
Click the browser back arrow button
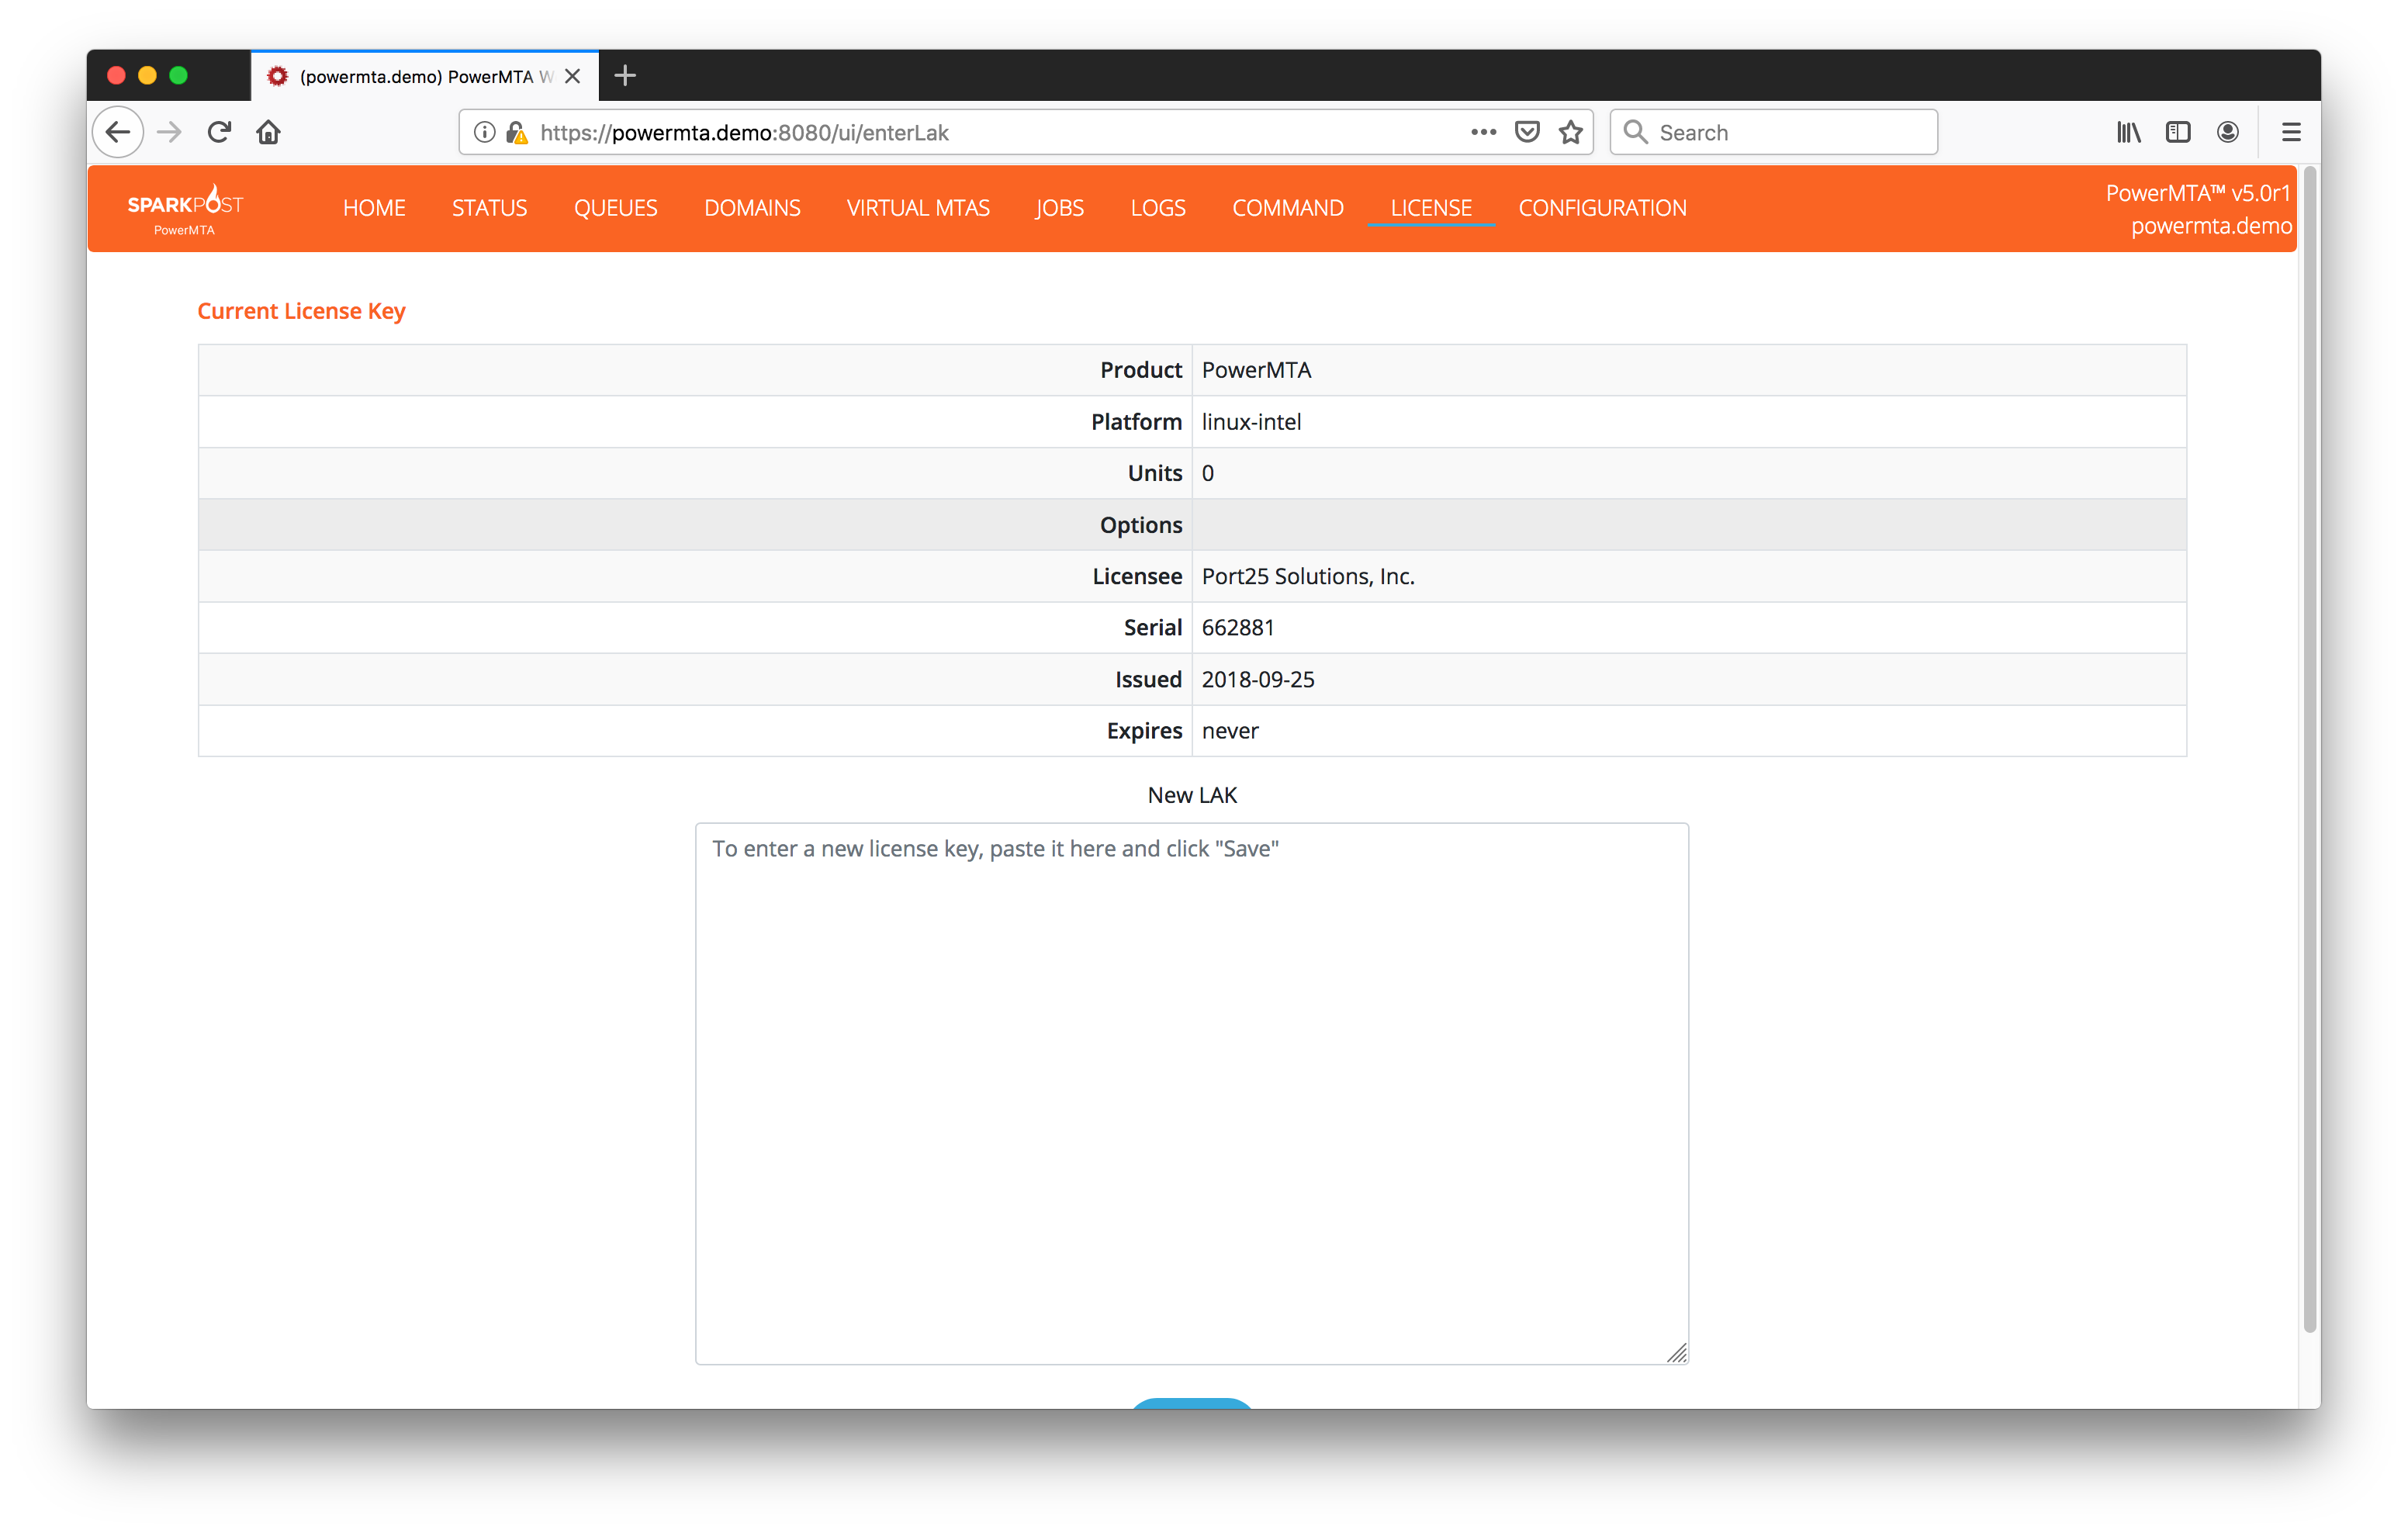pyautogui.click(x=118, y=132)
